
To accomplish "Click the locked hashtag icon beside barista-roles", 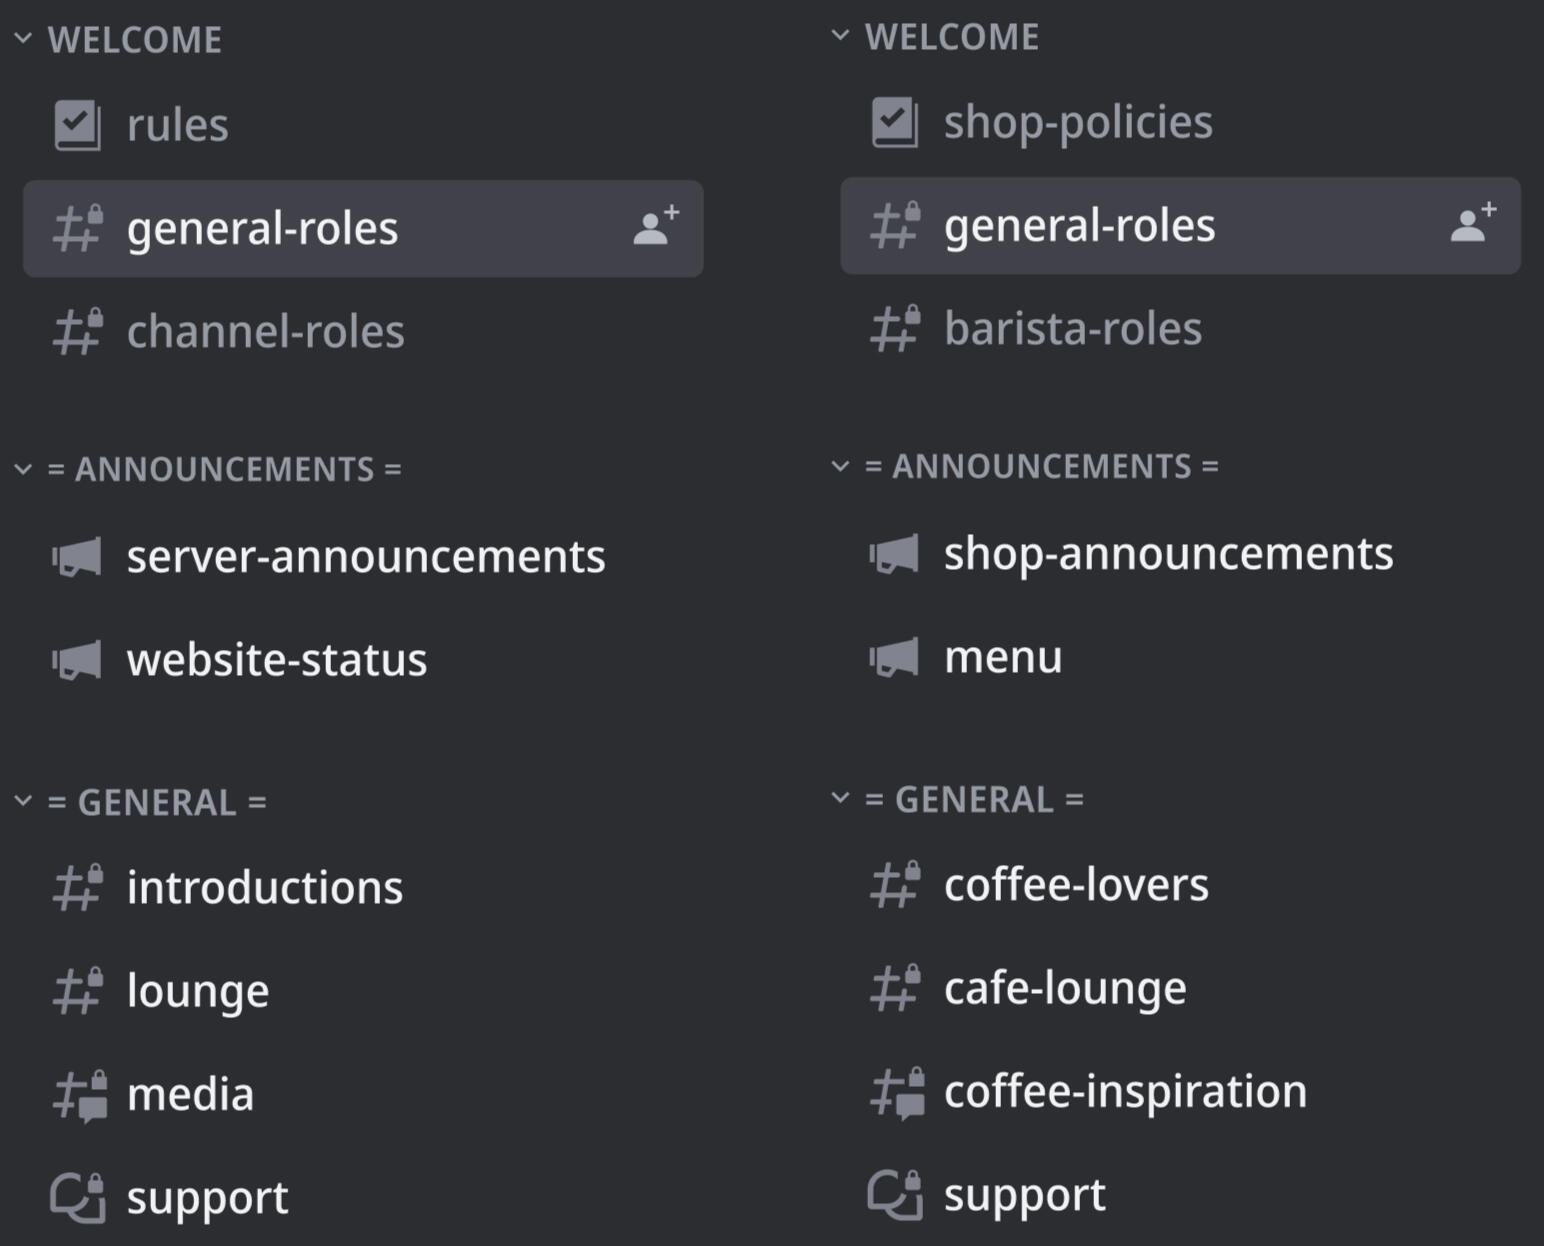I will coord(894,329).
